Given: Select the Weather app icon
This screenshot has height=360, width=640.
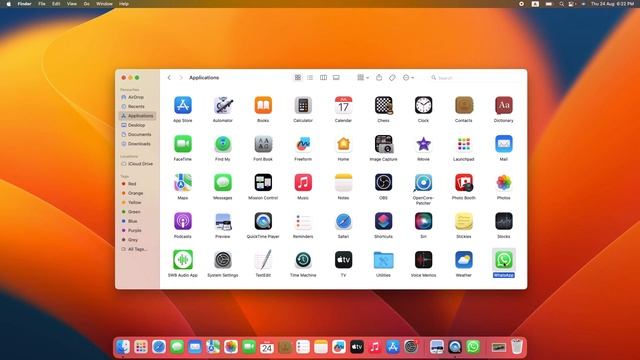Looking at the screenshot, I should click(x=464, y=260).
